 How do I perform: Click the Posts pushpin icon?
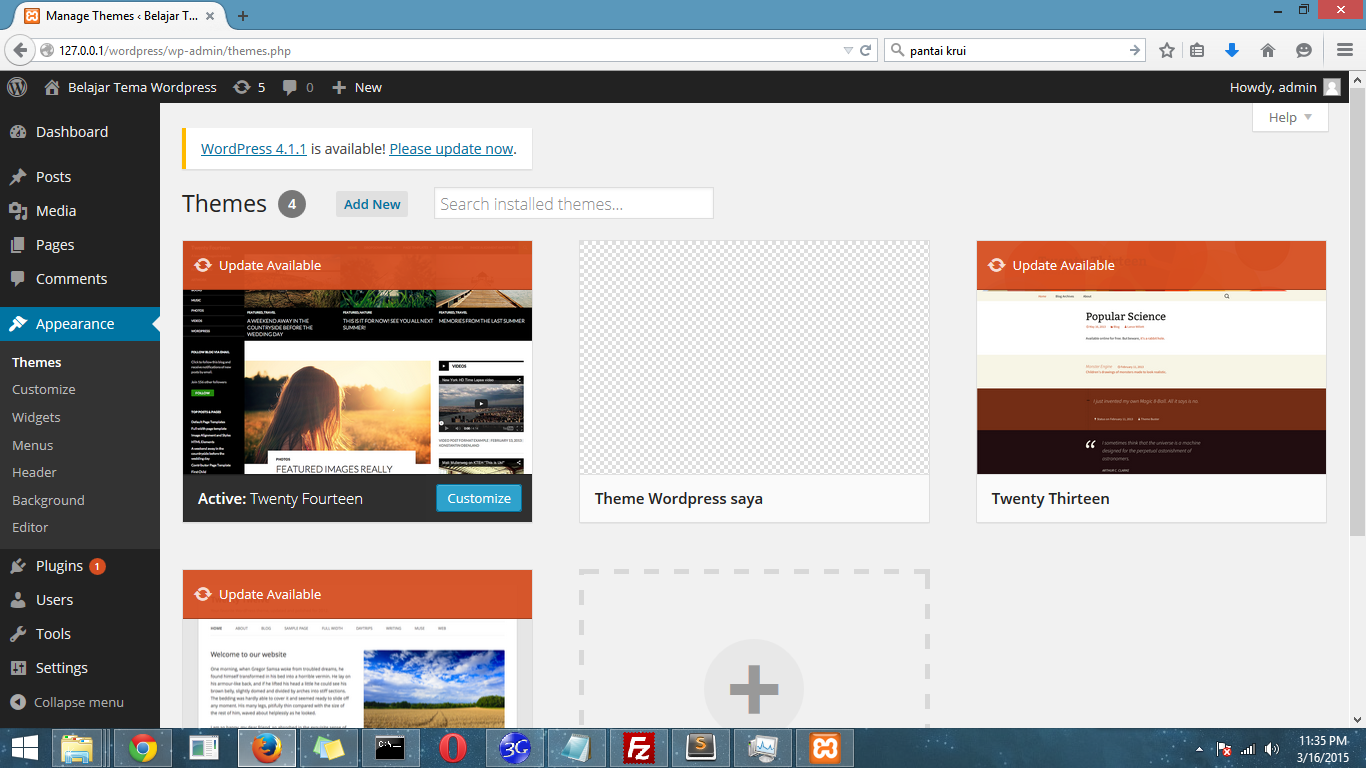(18, 177)
